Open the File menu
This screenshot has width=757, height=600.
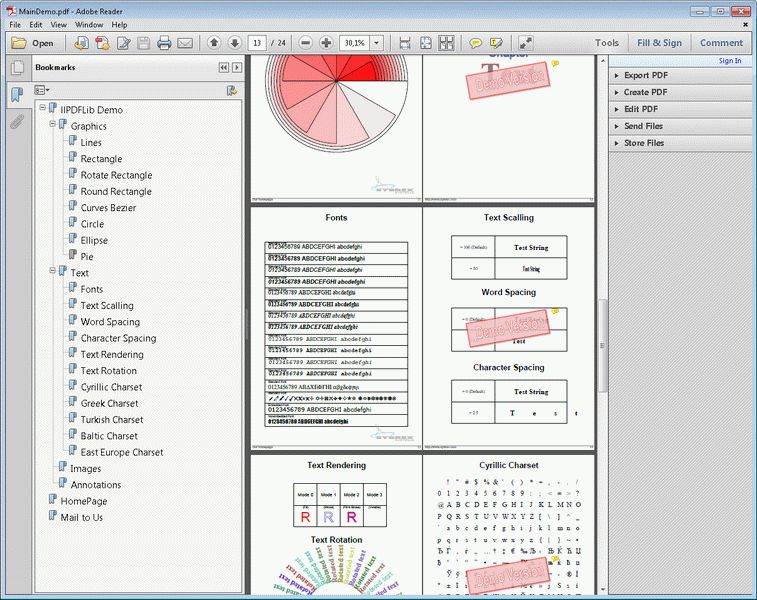[15, 25]
